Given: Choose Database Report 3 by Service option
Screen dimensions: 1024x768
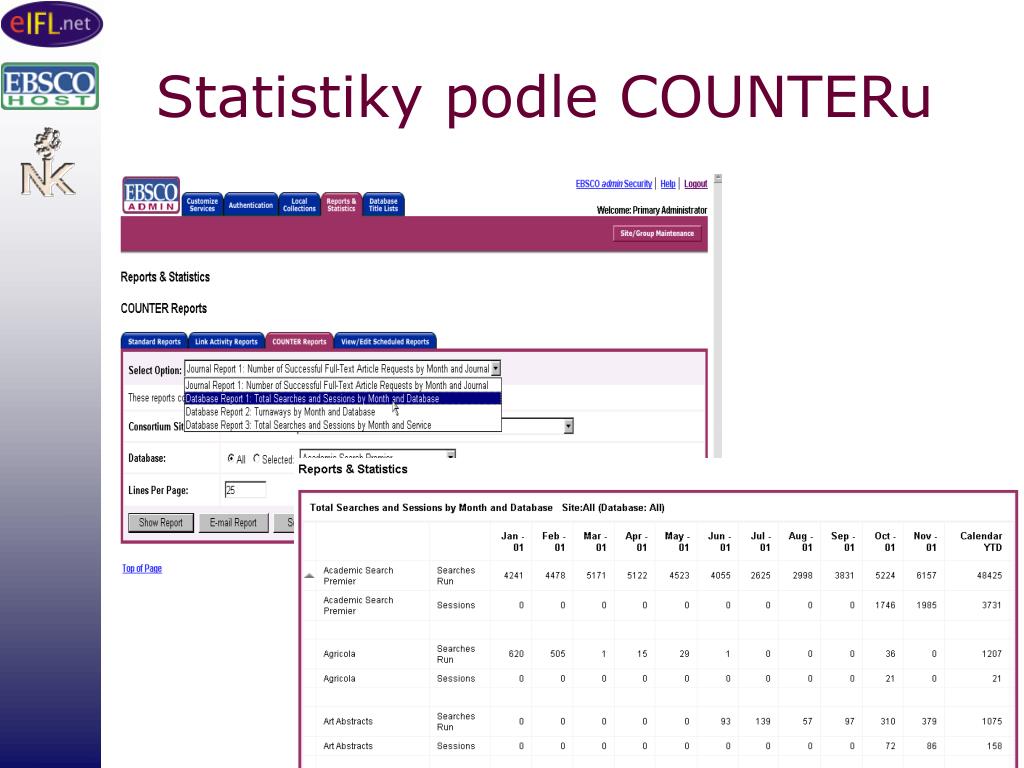Looking at the screenshot, I should point(342,425).
